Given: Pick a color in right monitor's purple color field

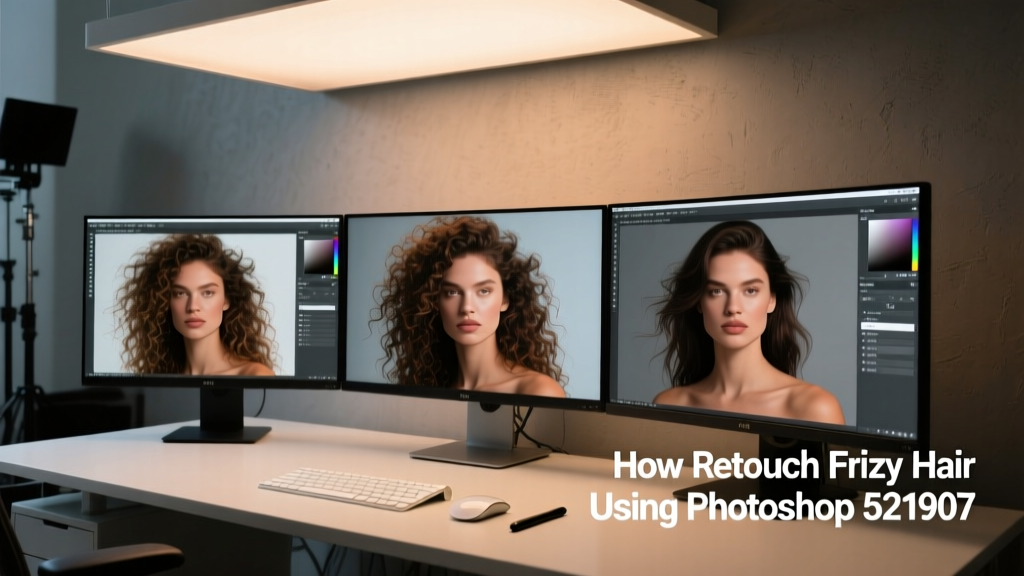Looking at the screenshot, I should [x=889, y=244].
